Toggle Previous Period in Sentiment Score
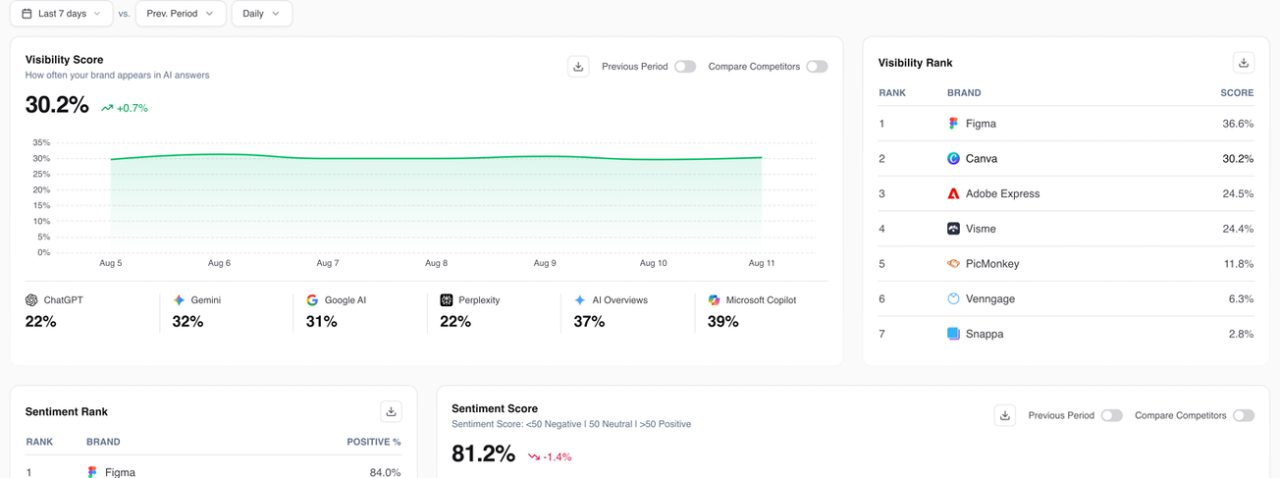Viewport: 1280px width, 478px height. point(1112,416)
